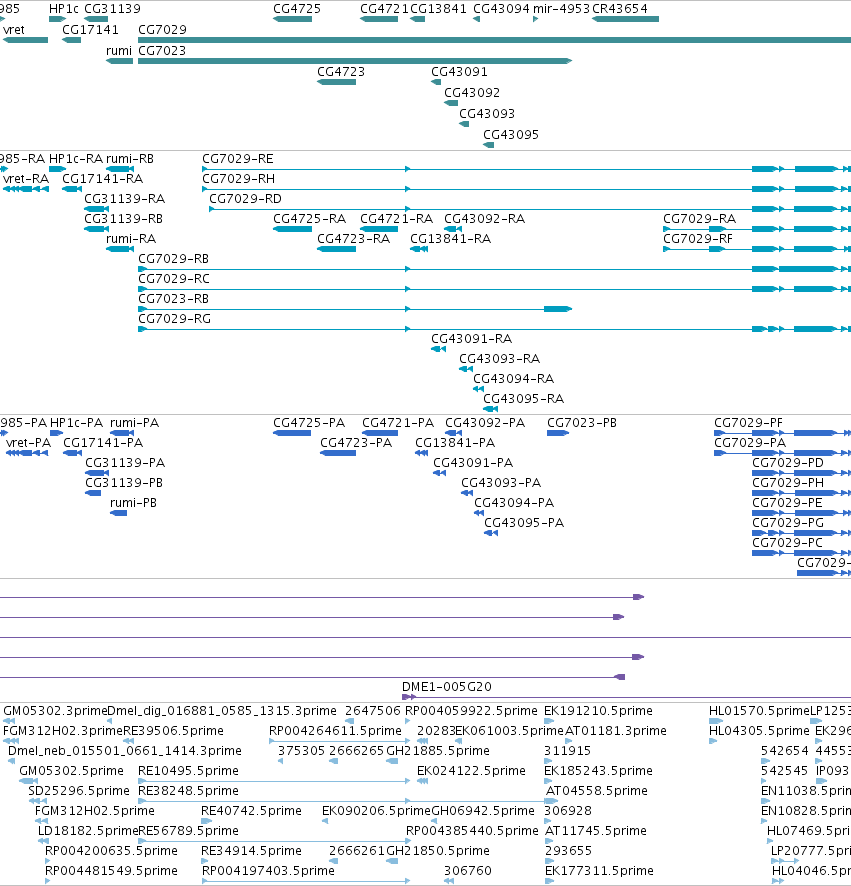Viewport: 851px width, 886px height.
Task: Select the AT11745.5prime EST label
Action: tap(596, 831)
